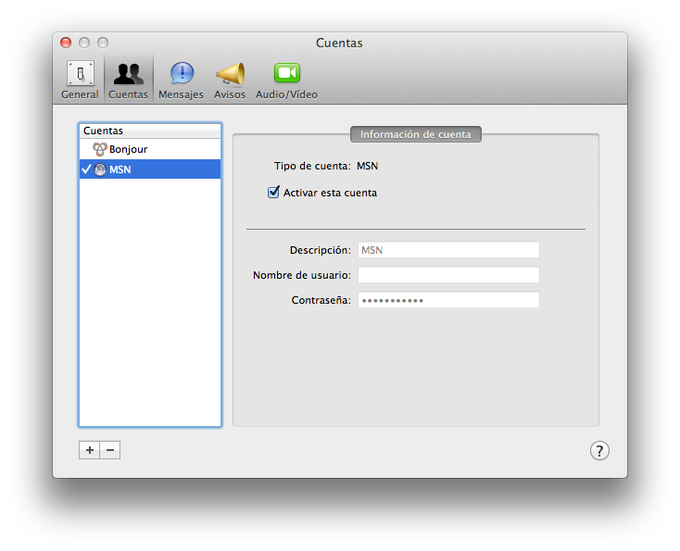
Task: Click the Nombre de usuario field
Action: pos(448,275)
